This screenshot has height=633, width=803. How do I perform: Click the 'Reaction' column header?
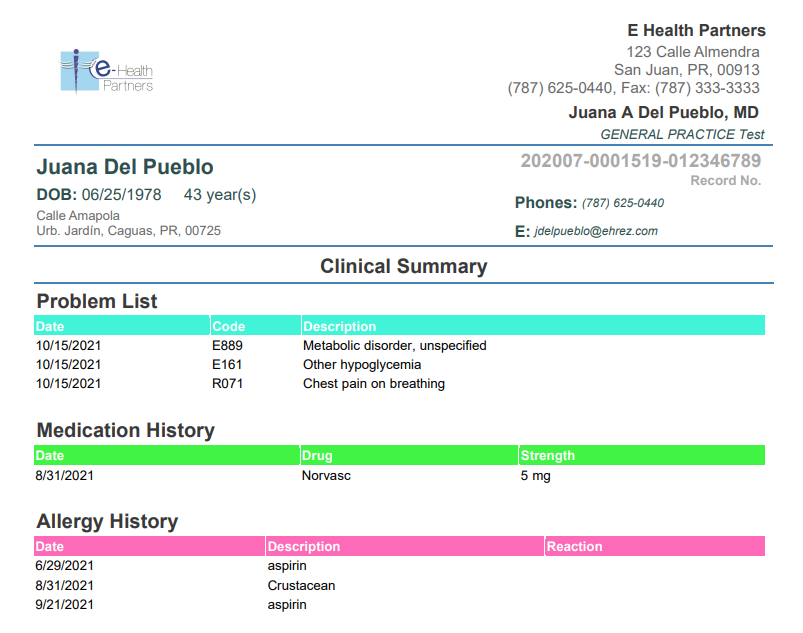655,546
